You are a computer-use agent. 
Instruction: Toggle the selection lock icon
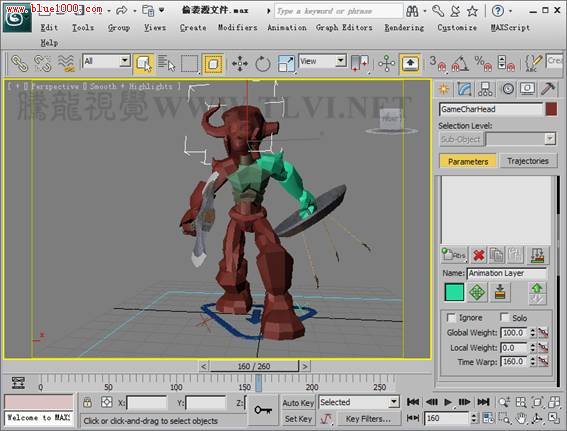(x=87, y=402)
